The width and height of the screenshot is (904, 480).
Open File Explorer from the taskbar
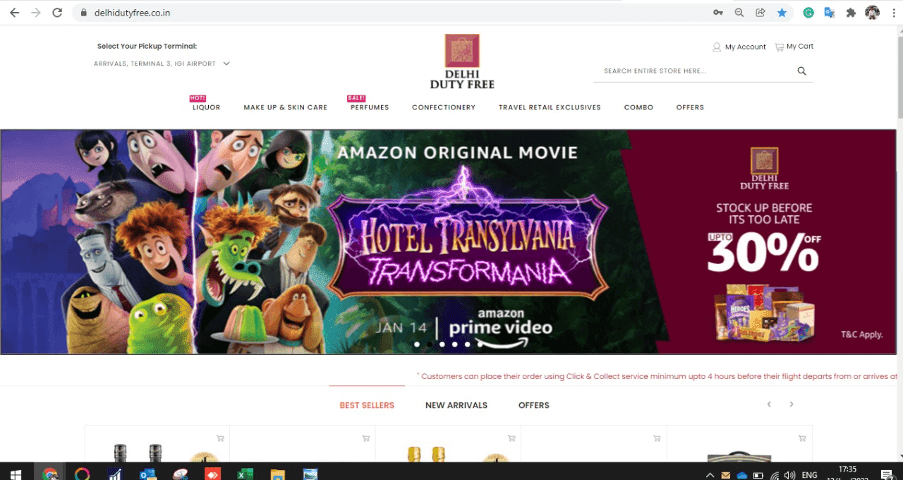[278, 474]
